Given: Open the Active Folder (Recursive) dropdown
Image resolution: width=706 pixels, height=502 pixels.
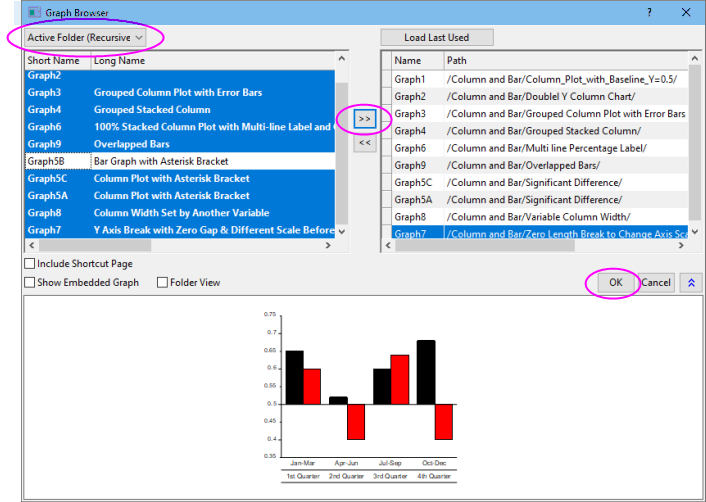Looking at the screenshot, I should 86,37.
